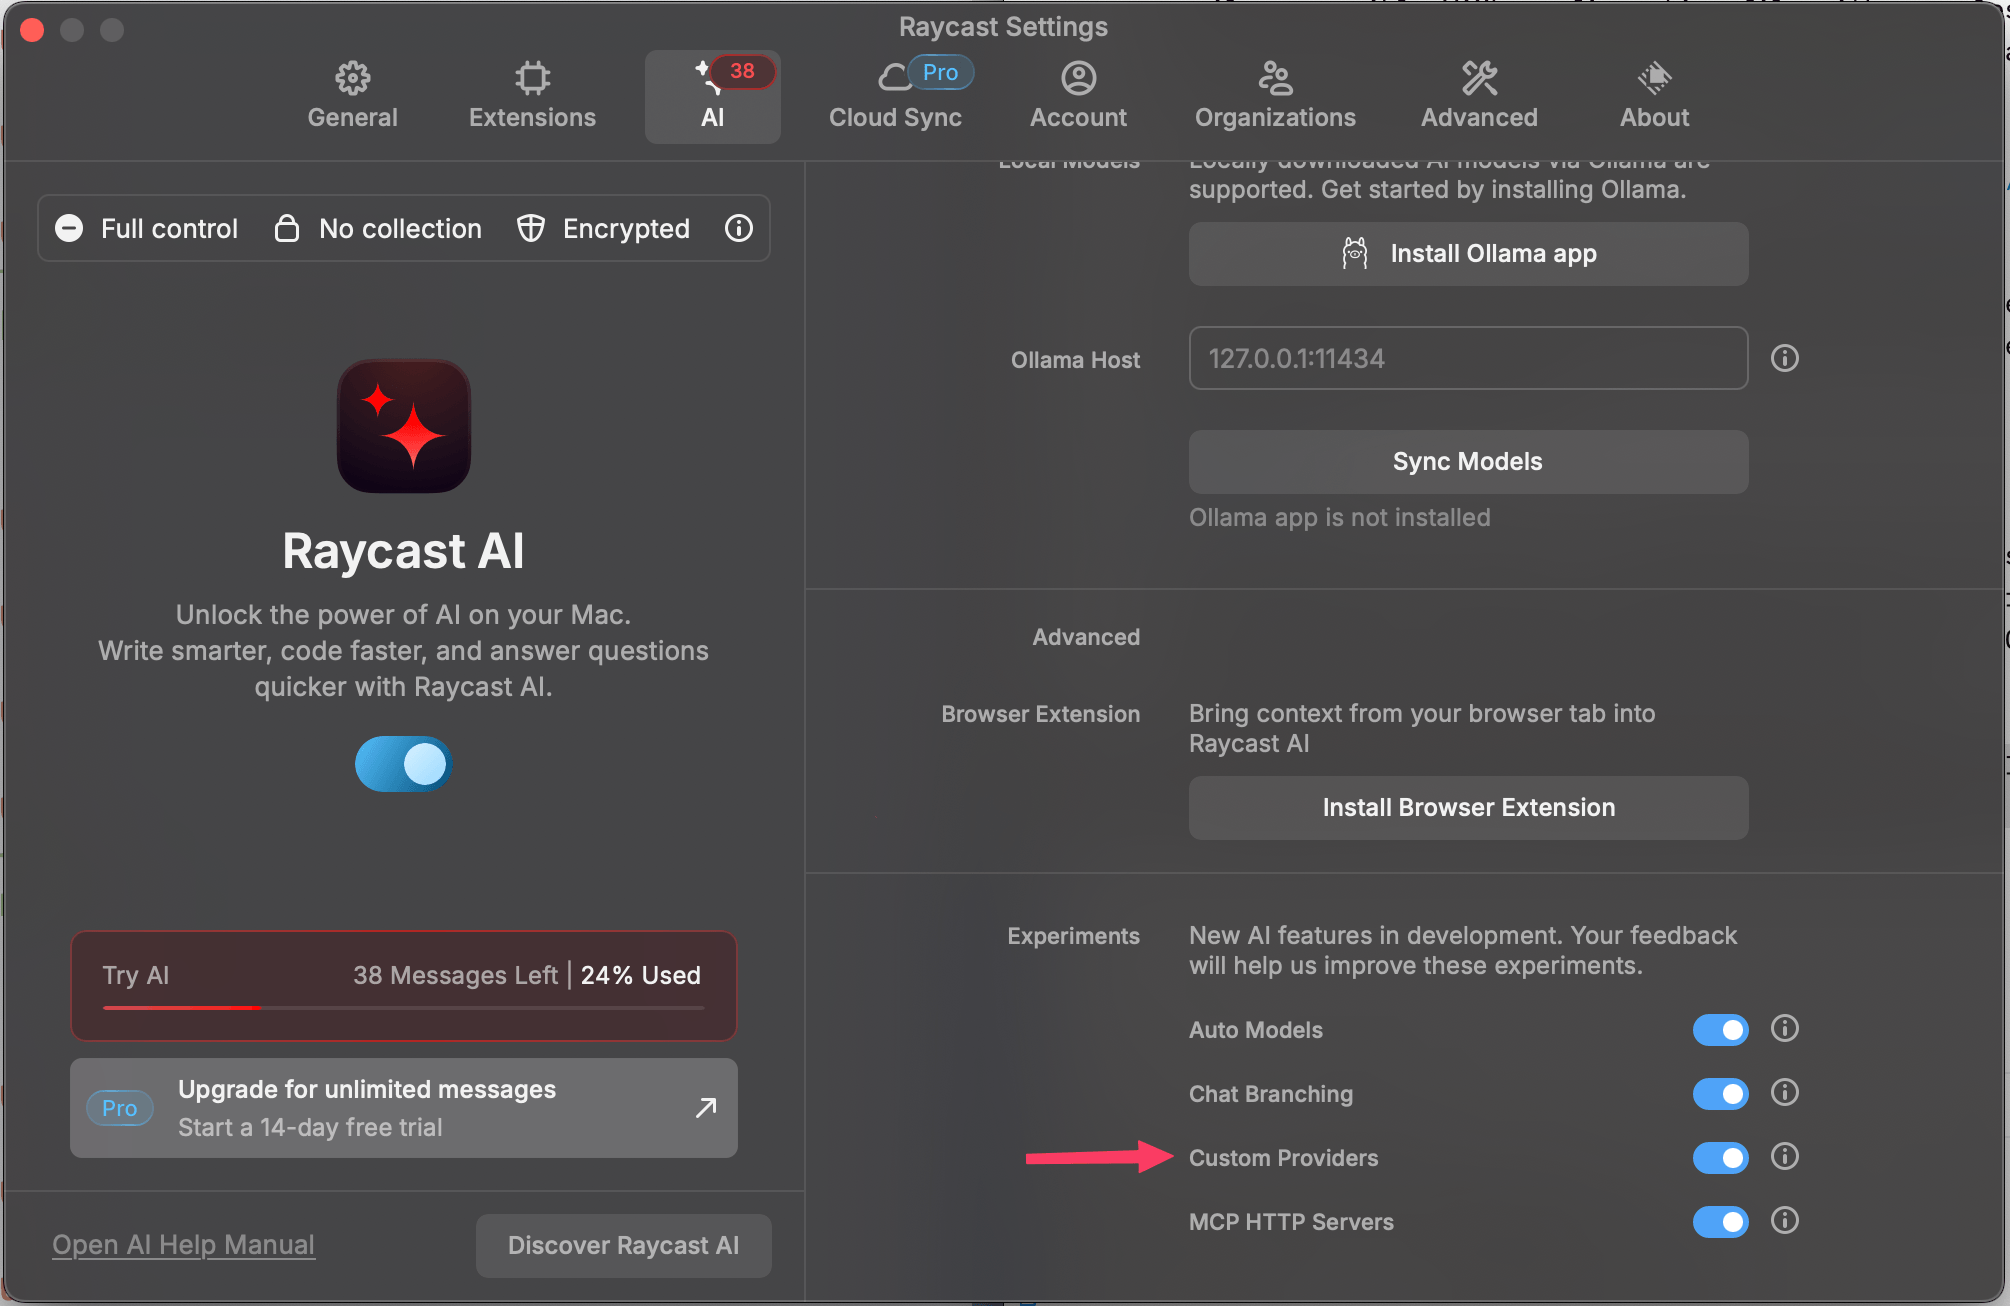This screenshot has width=2010, height=1306.
Task: Turn off Chat Branching
Action: tap(1720, 1093)
